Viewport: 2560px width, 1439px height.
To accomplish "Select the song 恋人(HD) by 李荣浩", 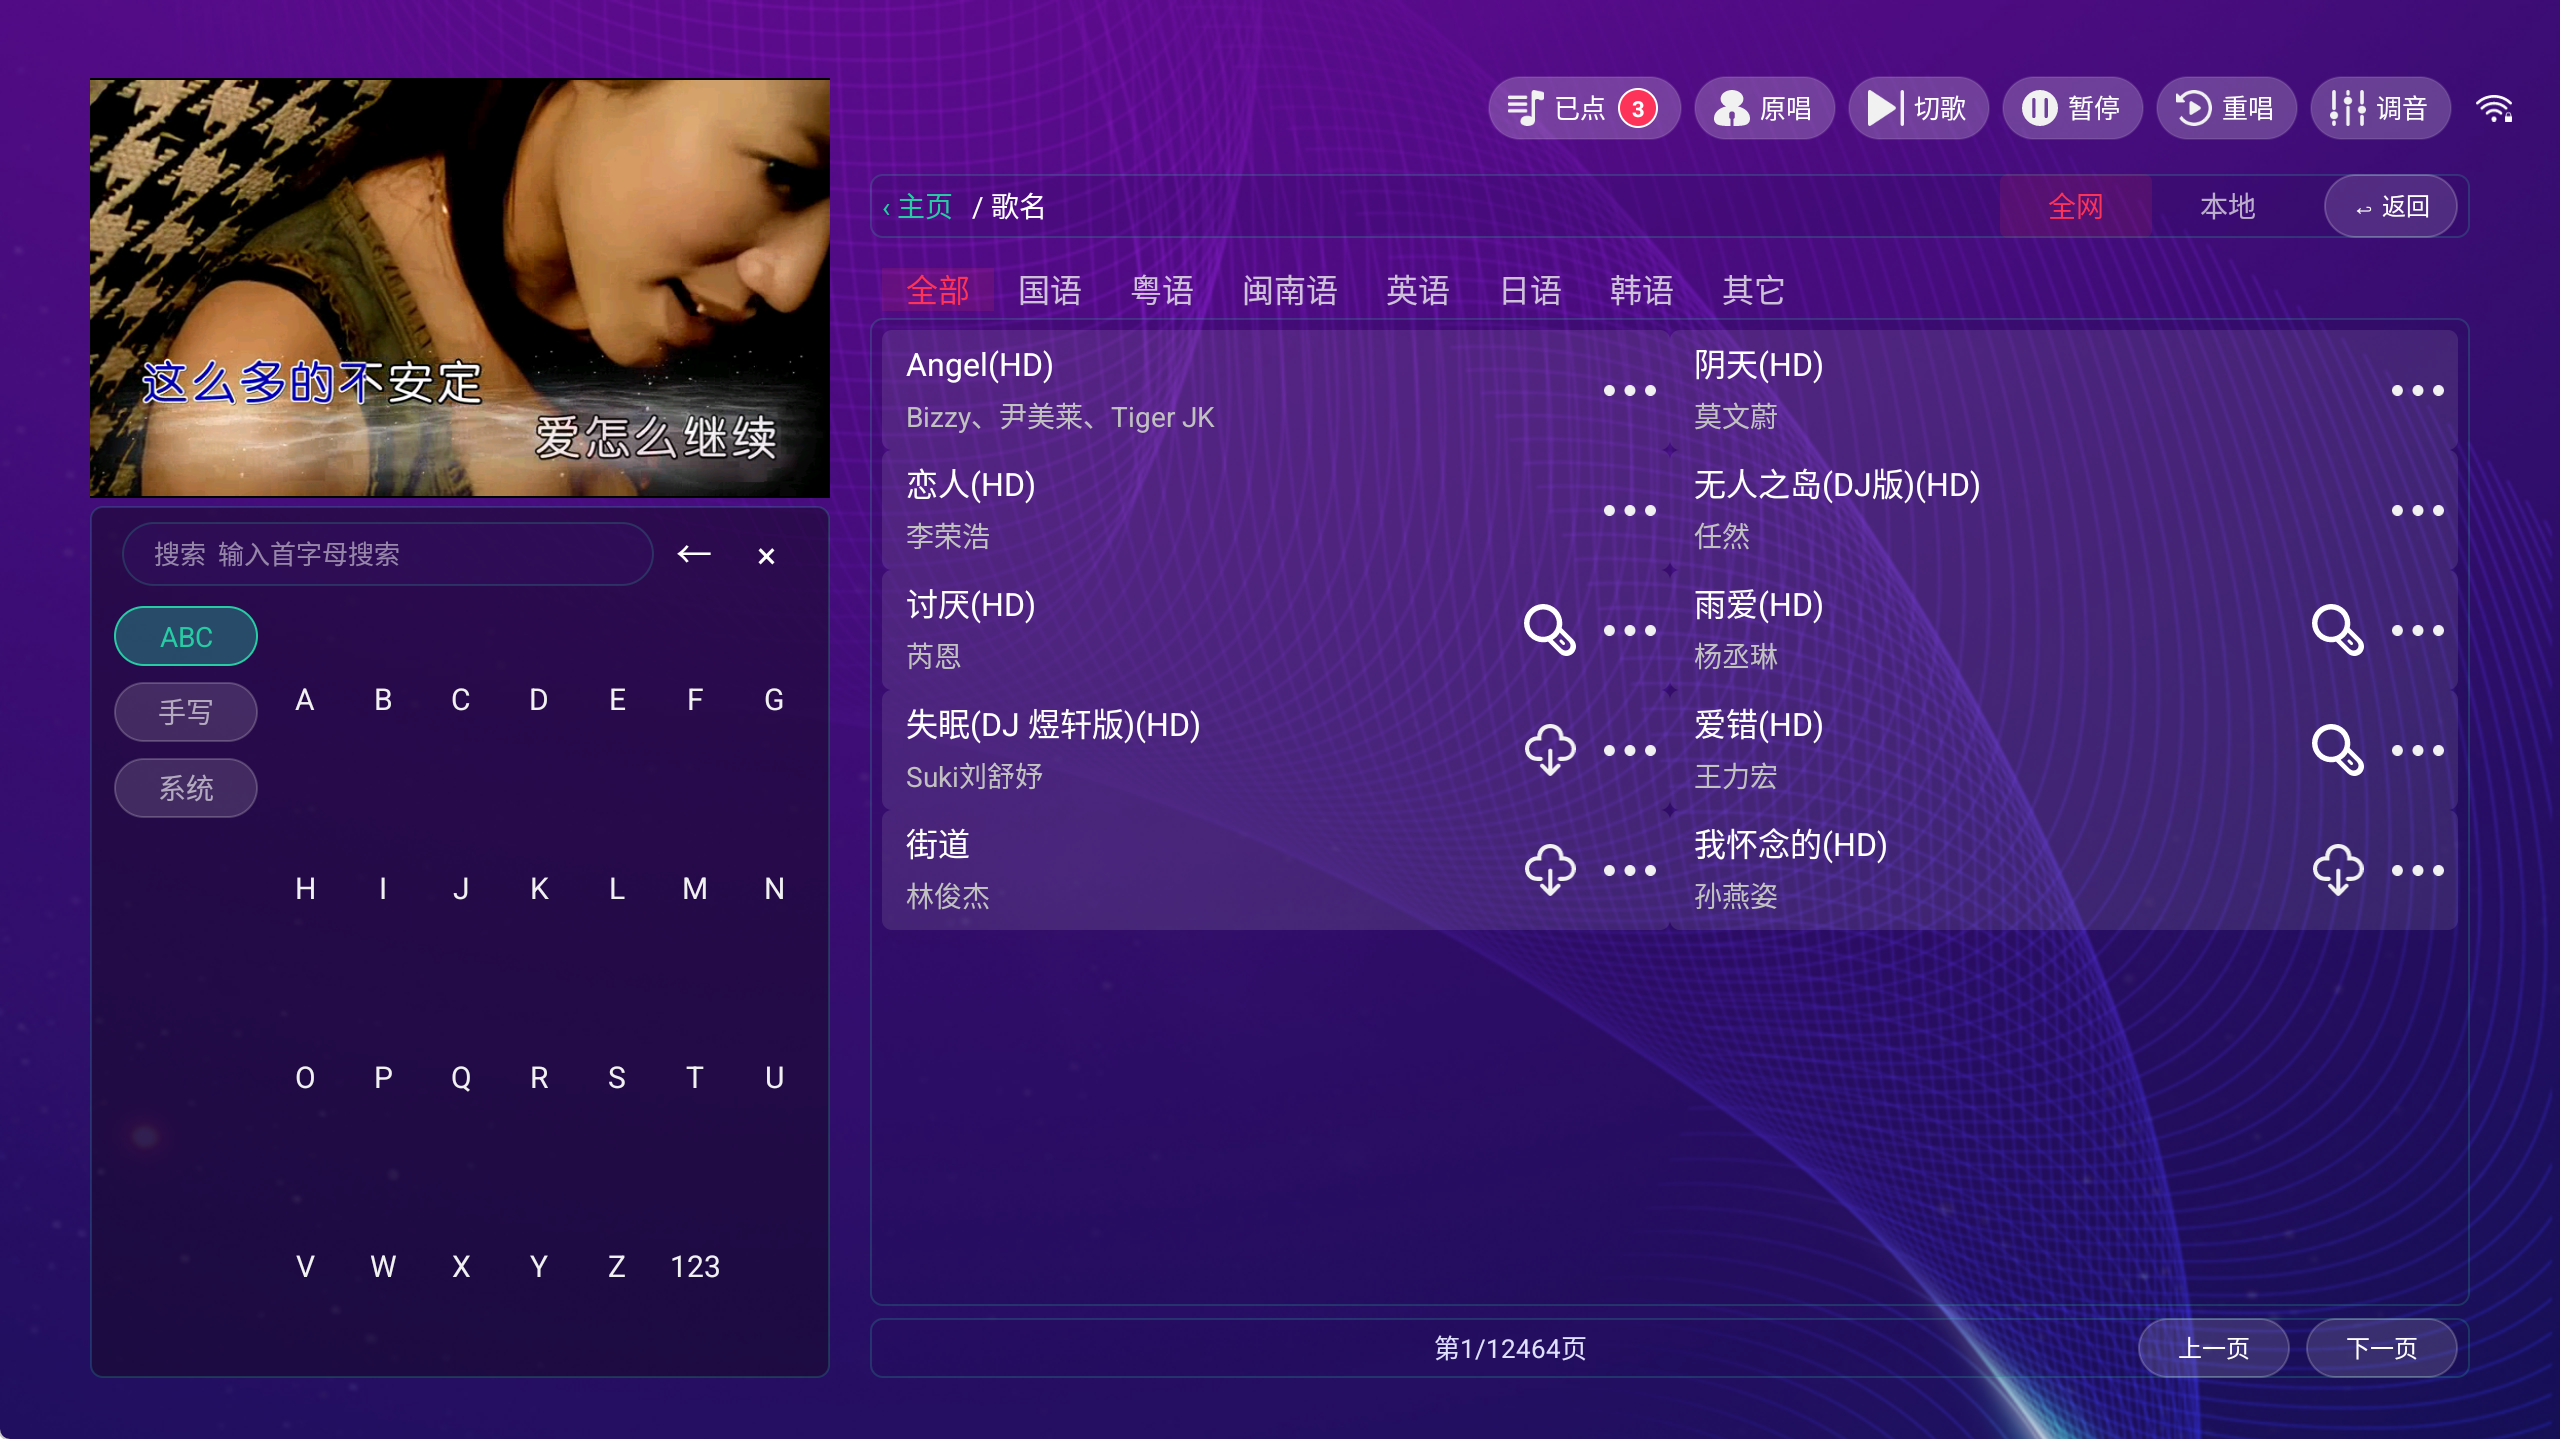I will pos(1276,510).
